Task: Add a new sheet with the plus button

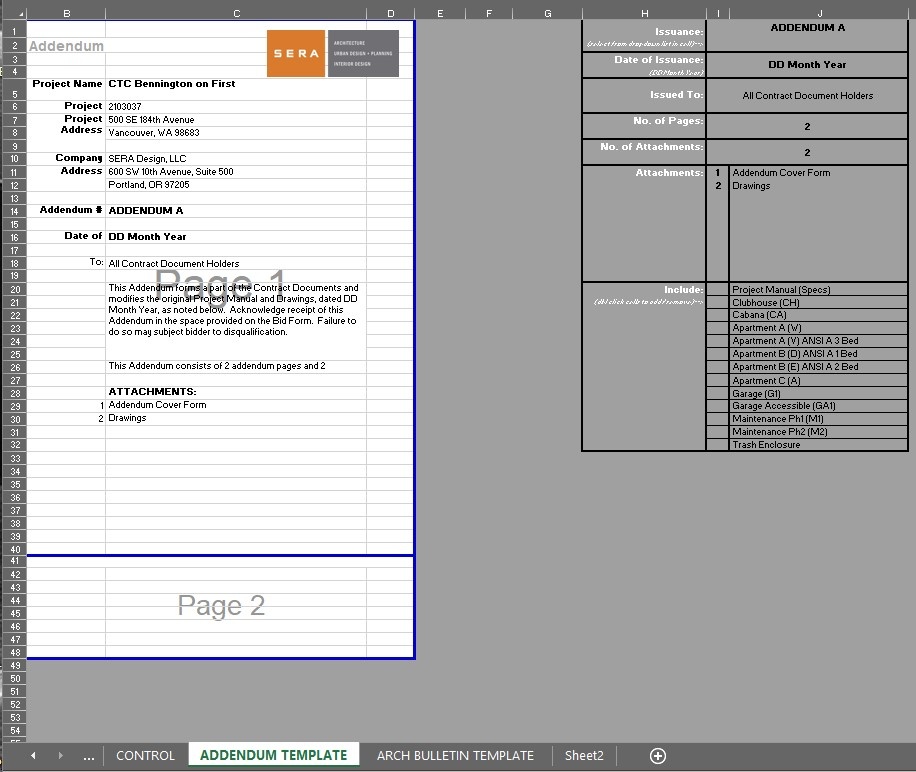Action: point(658,756)
